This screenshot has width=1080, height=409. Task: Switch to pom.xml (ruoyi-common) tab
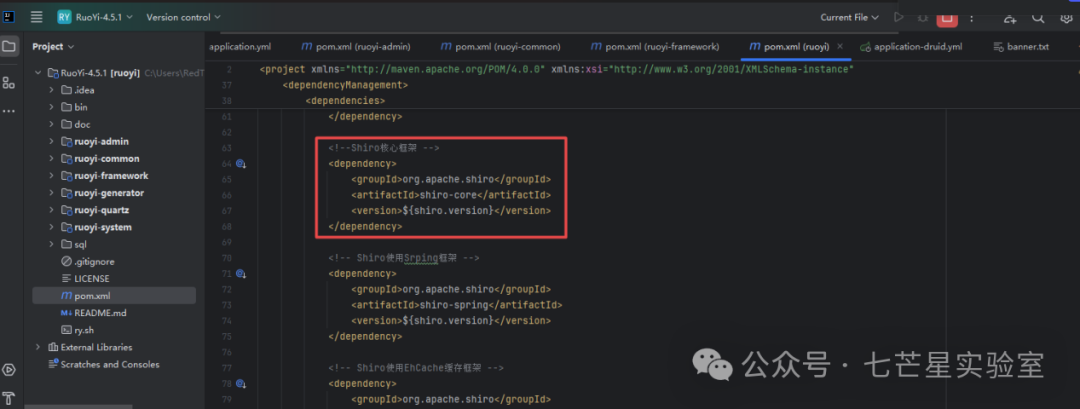[501, 47]
